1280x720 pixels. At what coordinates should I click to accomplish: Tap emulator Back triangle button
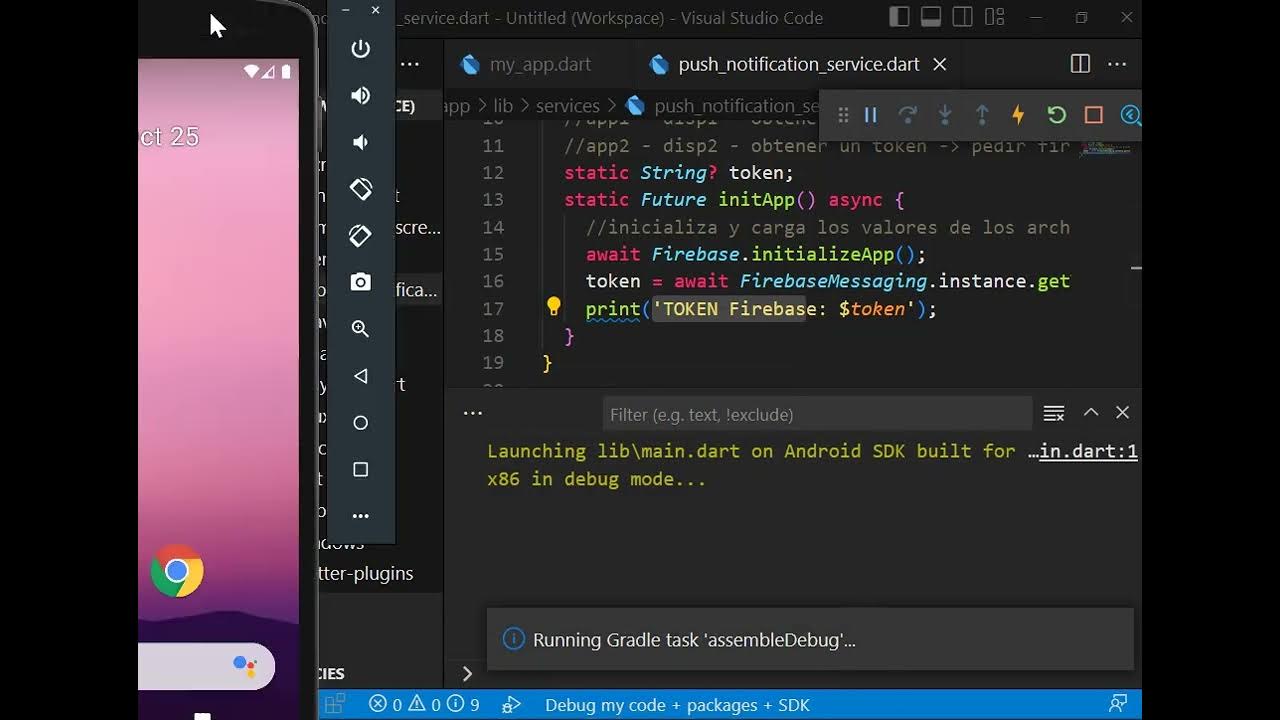(361, 376)
